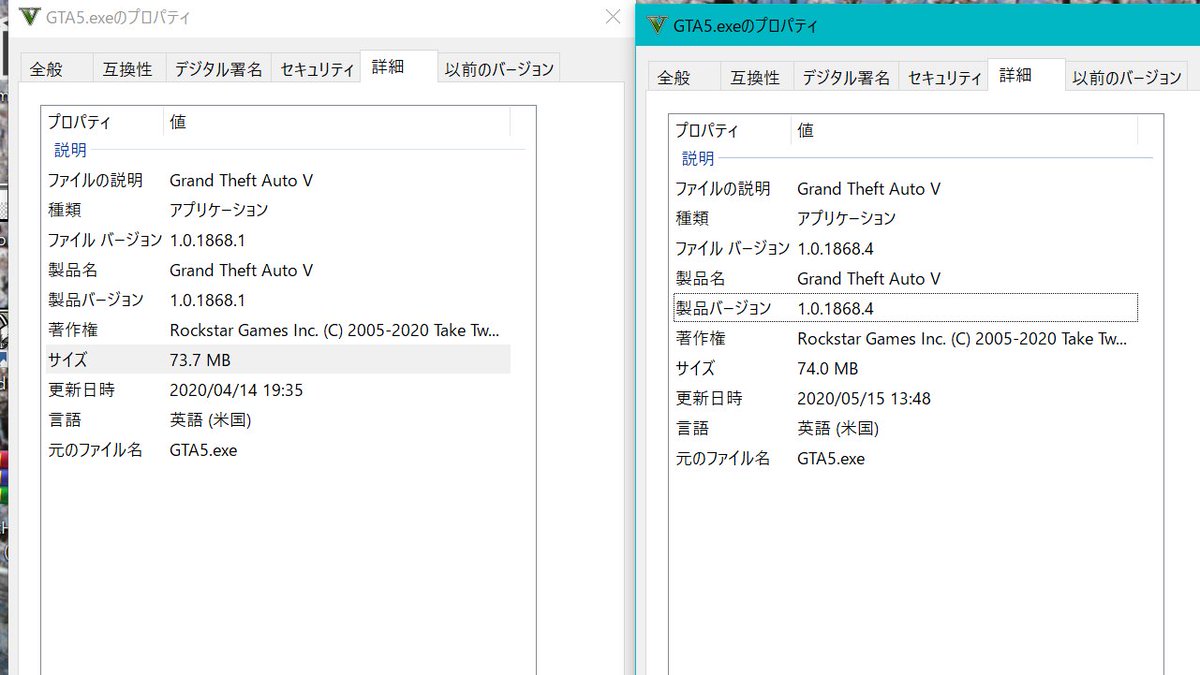1200x675 pixels.
Task: Open デジタル署名 tab in right window
Action: (x=846, y=77)
